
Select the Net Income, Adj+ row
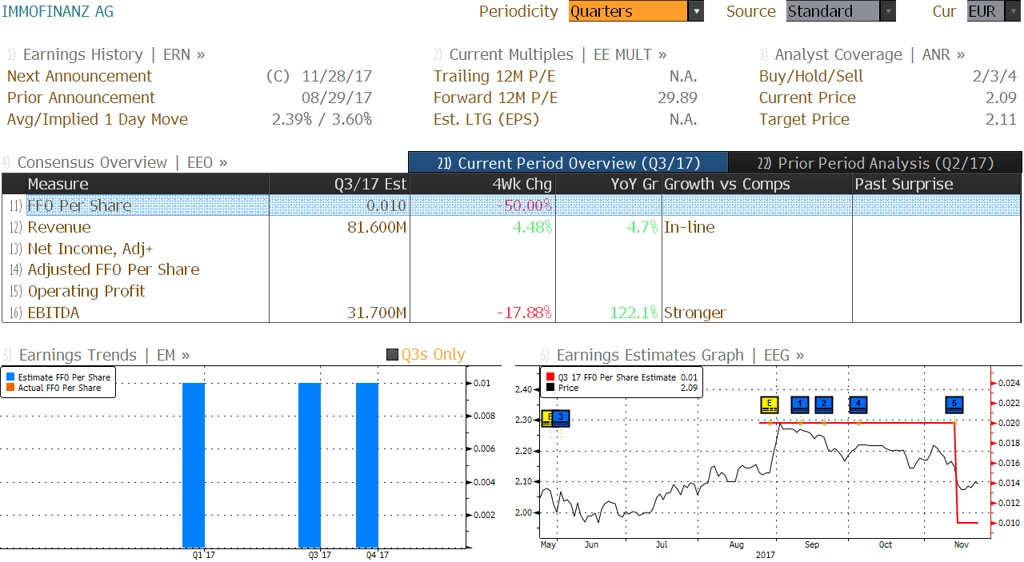[x=511, y=249]
